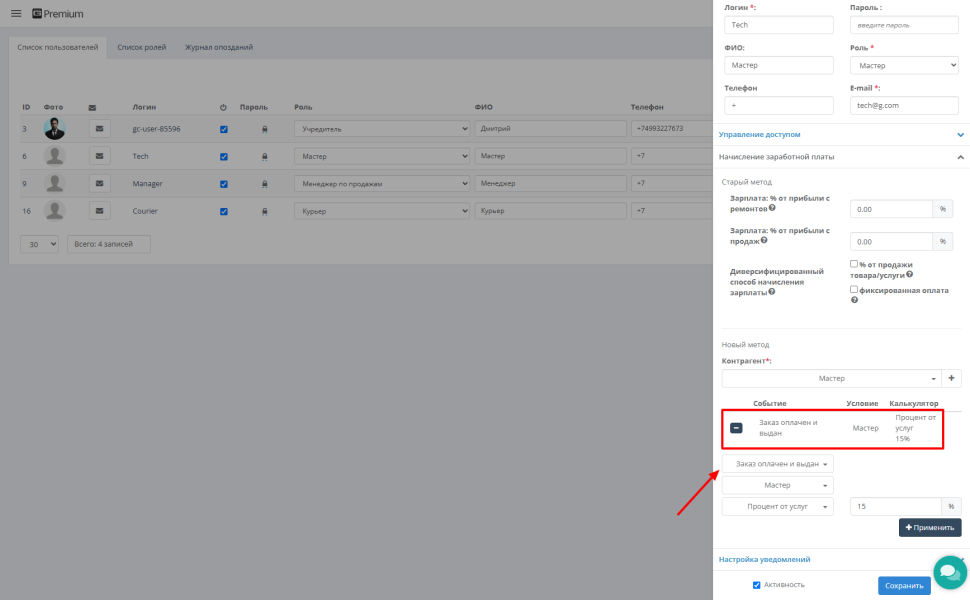Remove the 'Заказ оплачен и выдан' rule with minus button

736,428
